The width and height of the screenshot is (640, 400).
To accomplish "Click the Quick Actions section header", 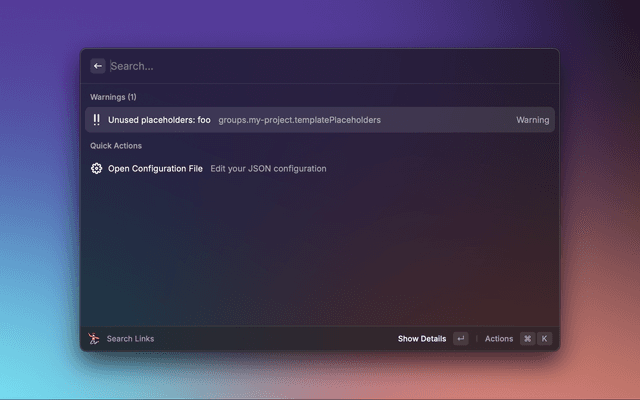I will click(116, 146).
